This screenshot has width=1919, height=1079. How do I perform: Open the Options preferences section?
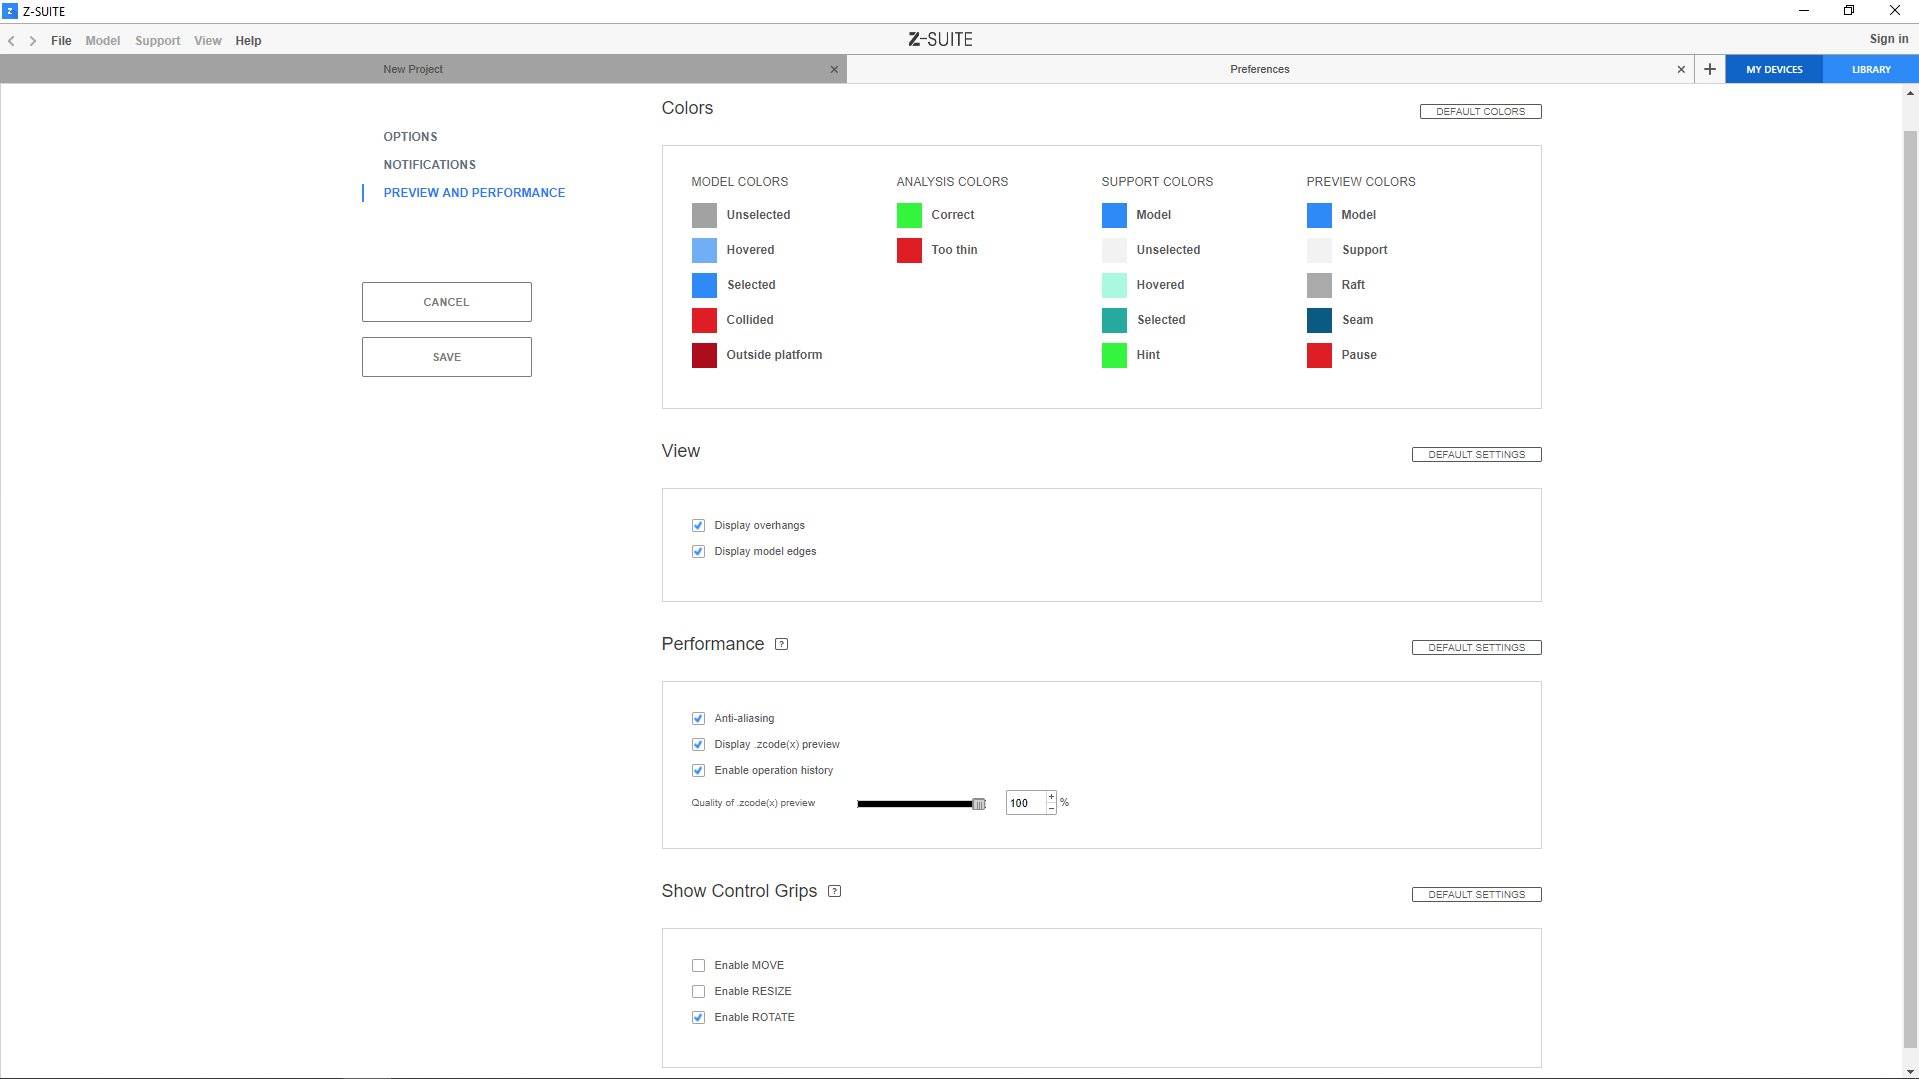tap(410, 137)
